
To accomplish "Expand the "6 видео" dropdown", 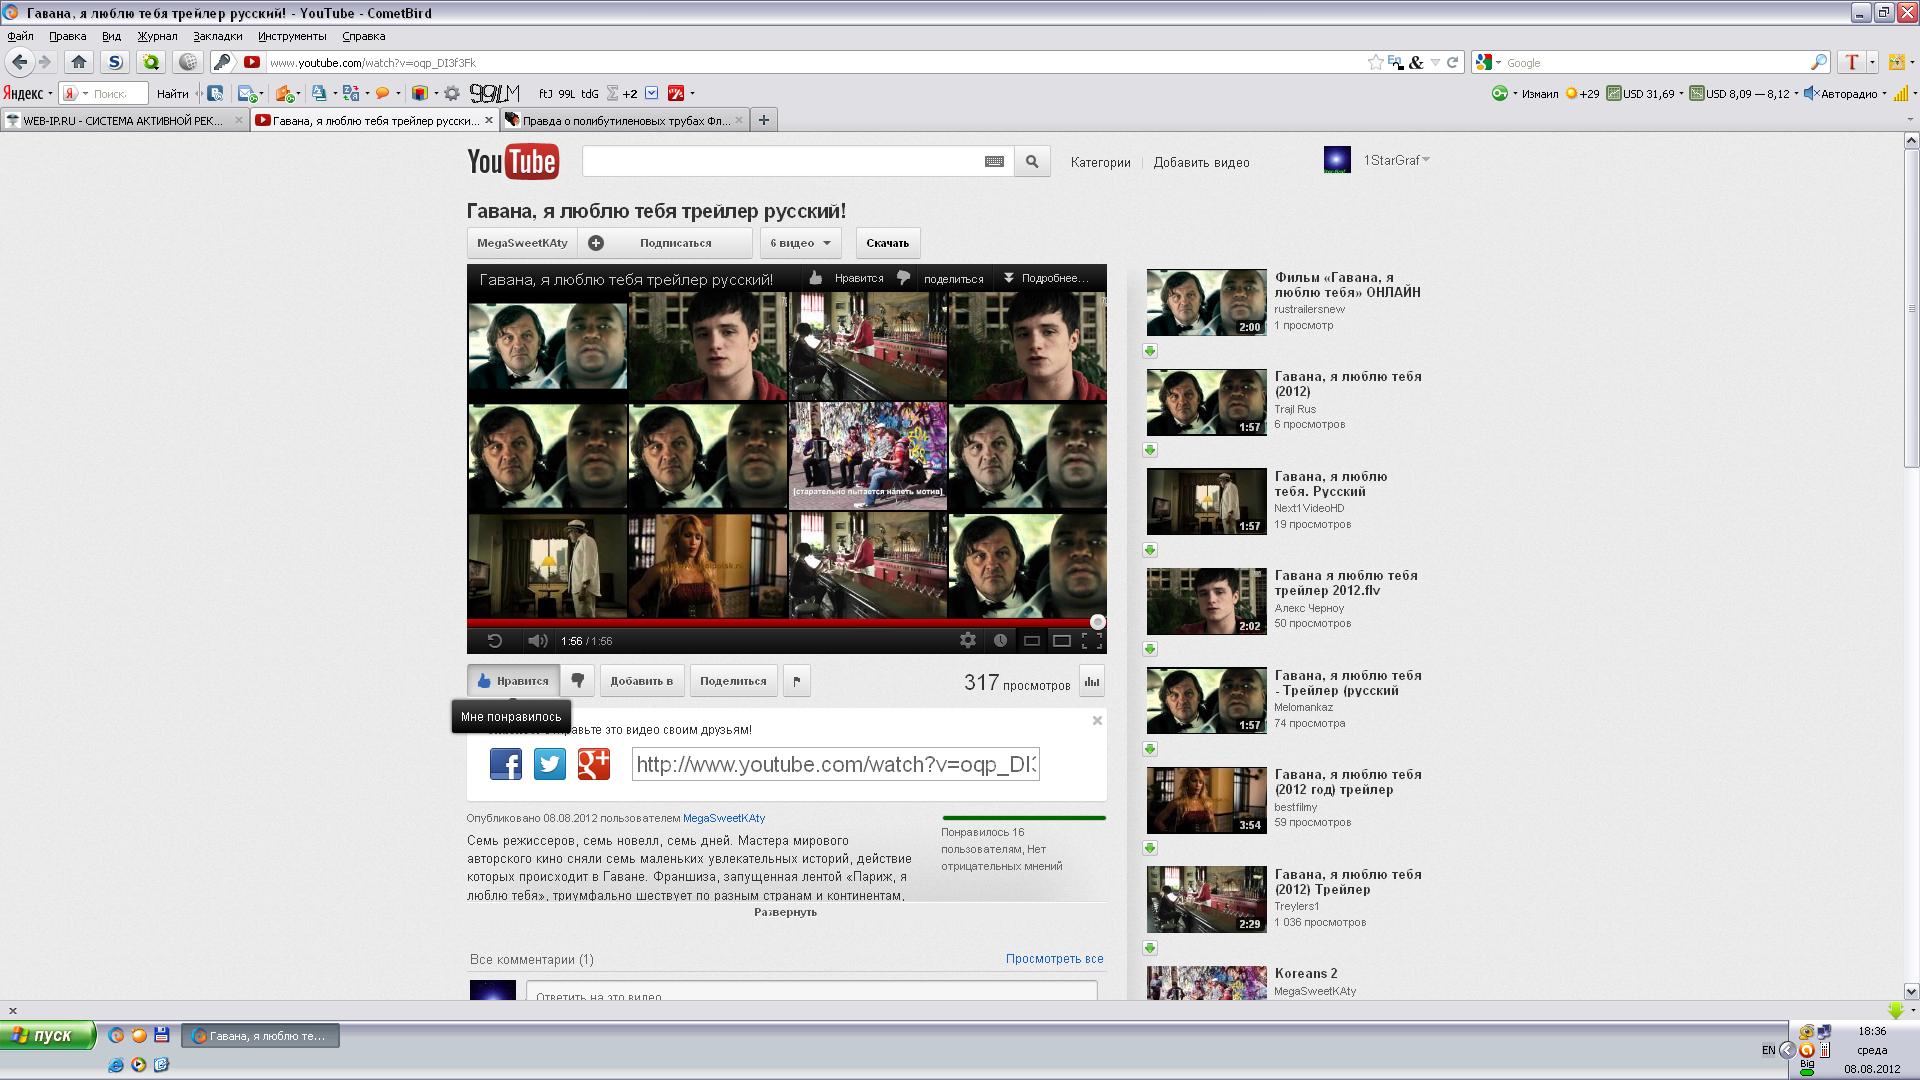I will (x=800, y=243).
